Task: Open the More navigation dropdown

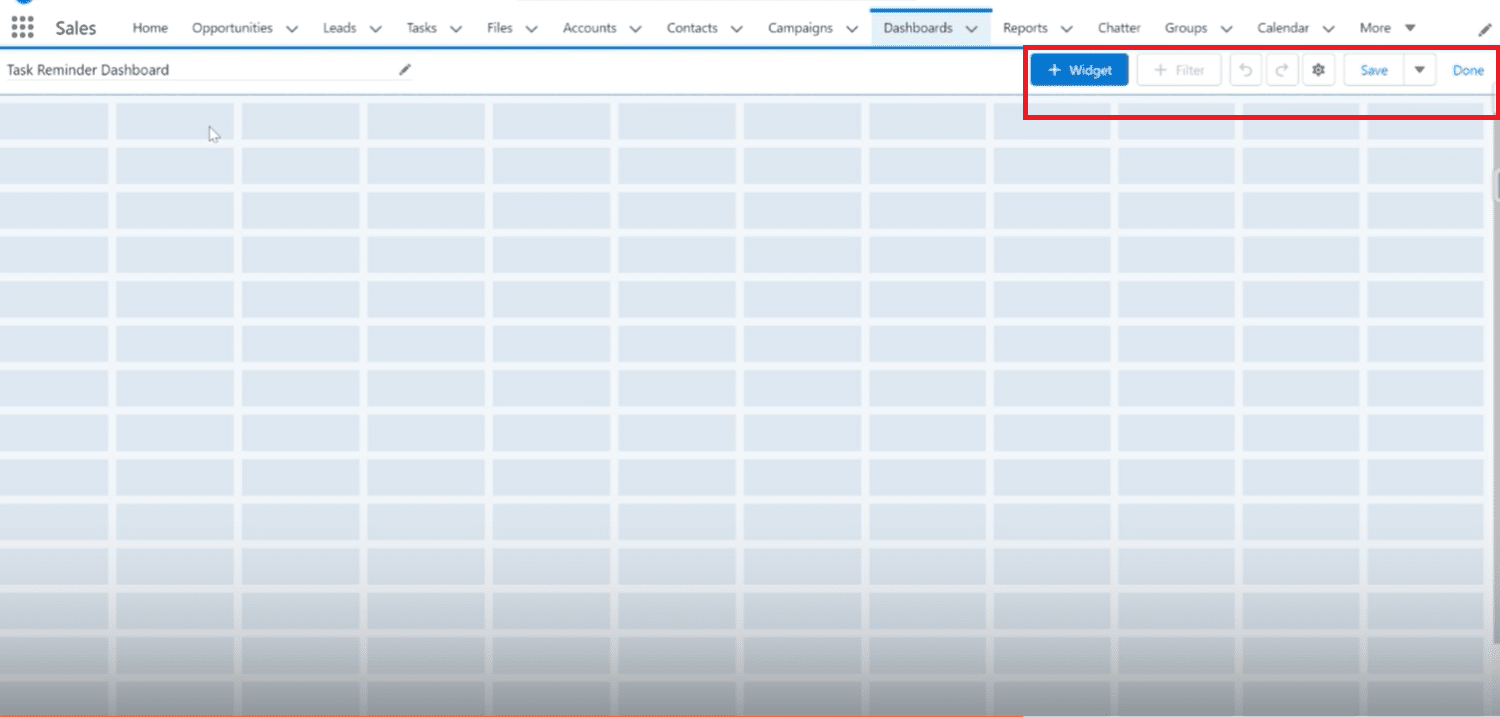Action: point(1388,28)
